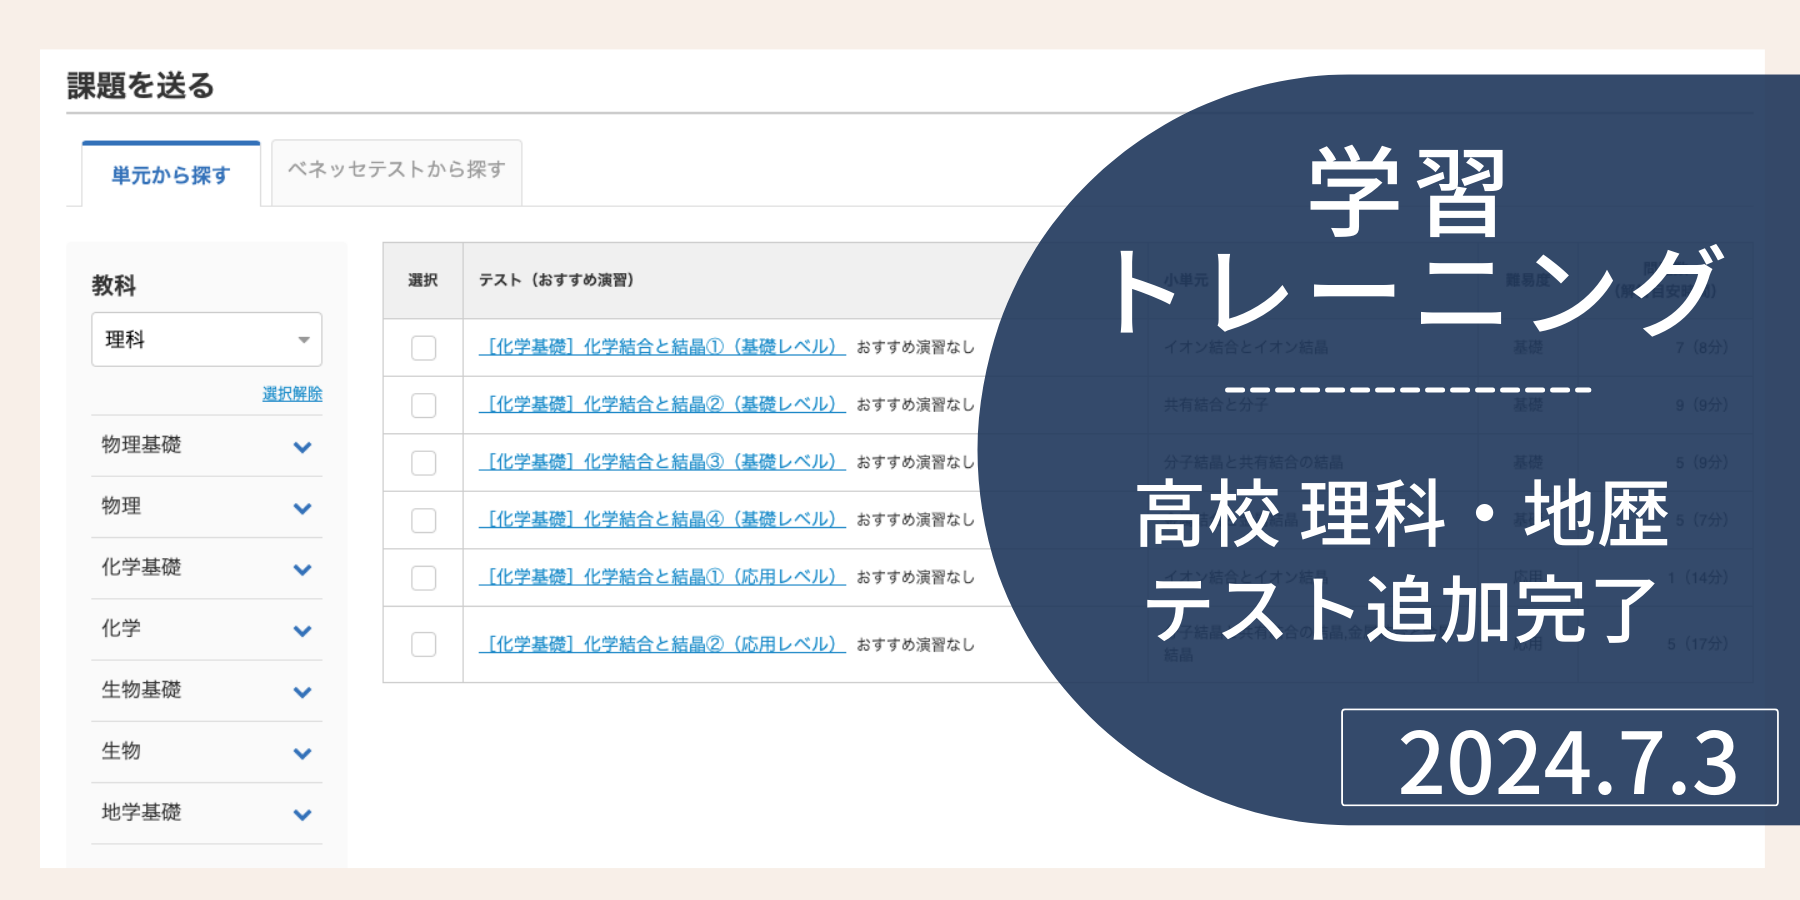Open the ベネッセテストから探す tab
The width and height of the screenshot is (1800, 900).
pyautogui.click(x=397, y=171)
